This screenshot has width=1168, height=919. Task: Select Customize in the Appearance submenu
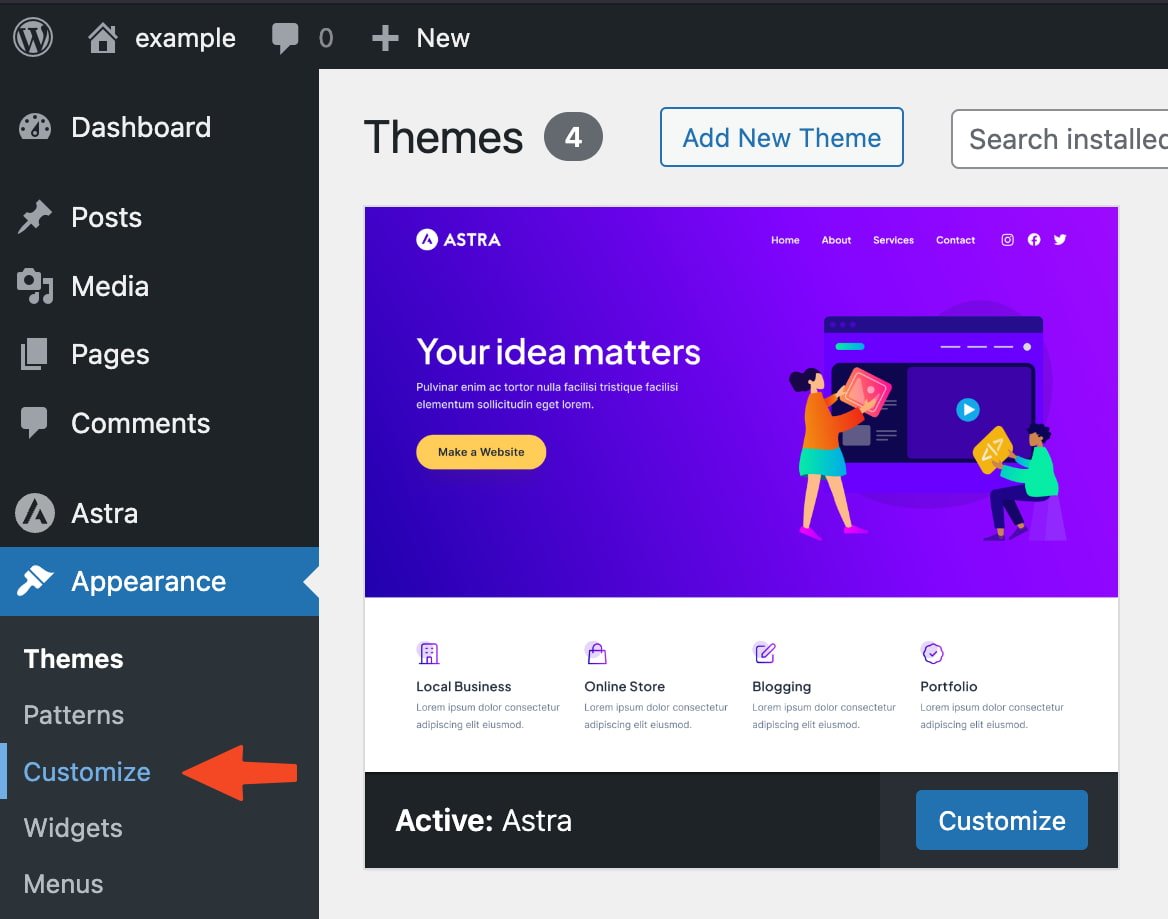click(87, 772)
